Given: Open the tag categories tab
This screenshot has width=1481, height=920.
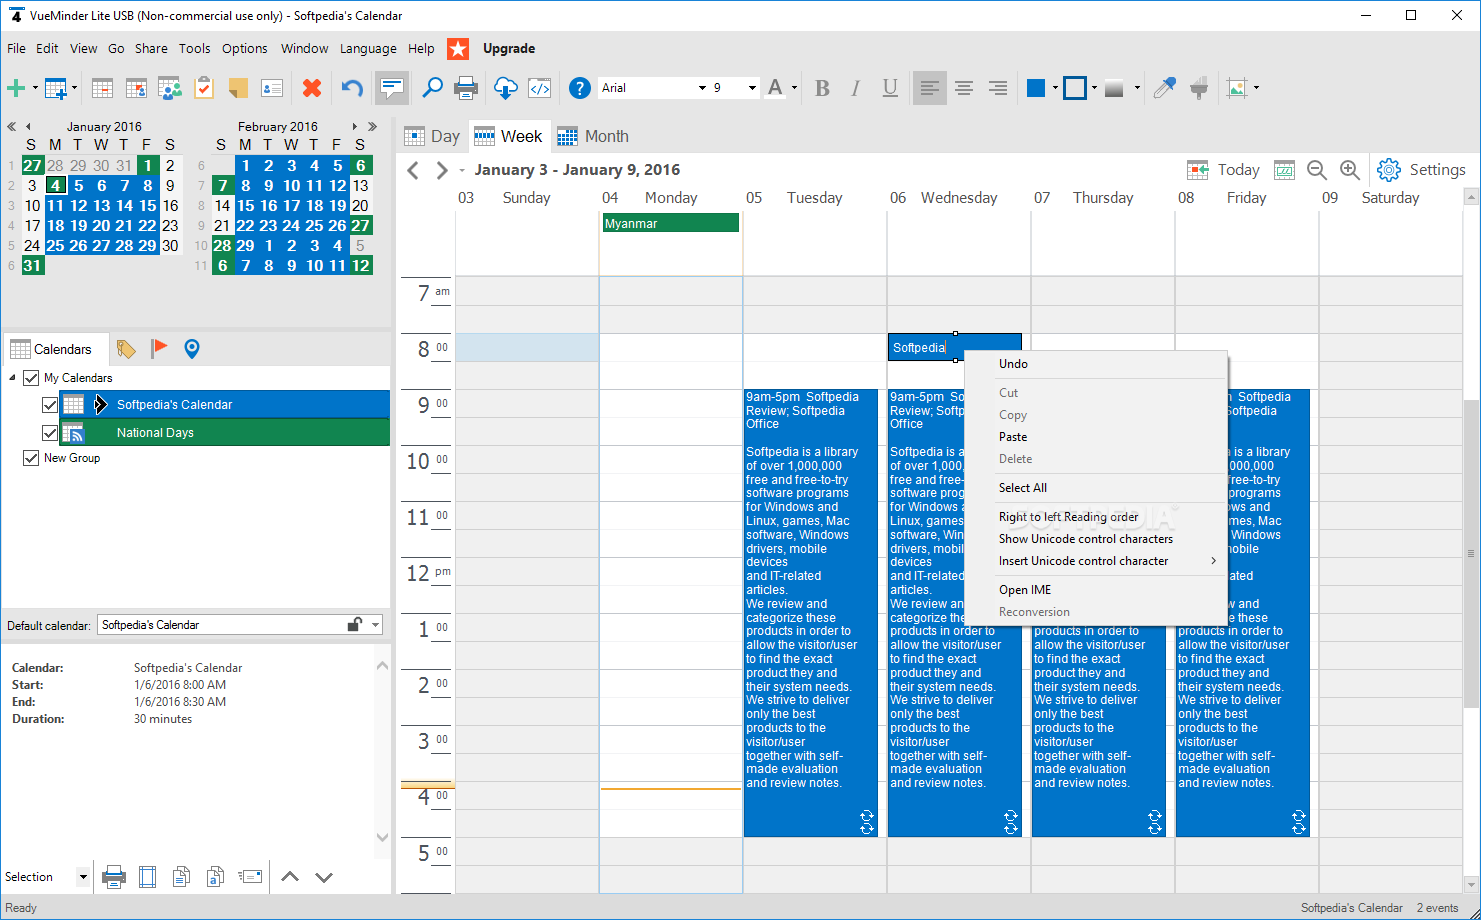Looking at the screenshot, I should 126,349.
